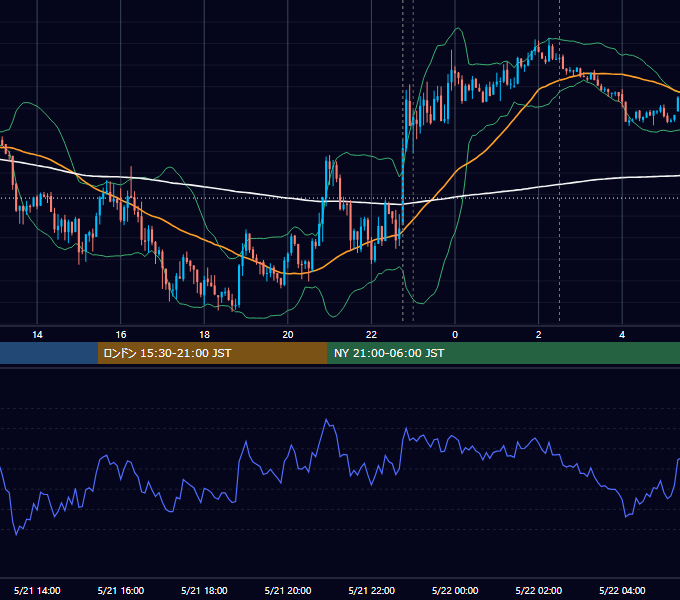Click the ロンドン 15:30-21:00 JST session bar
This screenshot has height=600, width=680.
click(212, 353)
